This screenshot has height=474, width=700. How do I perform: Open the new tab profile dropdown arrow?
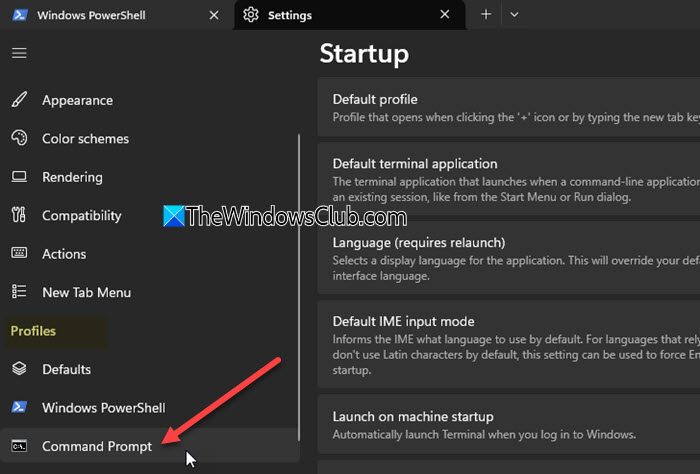[514, 15]
